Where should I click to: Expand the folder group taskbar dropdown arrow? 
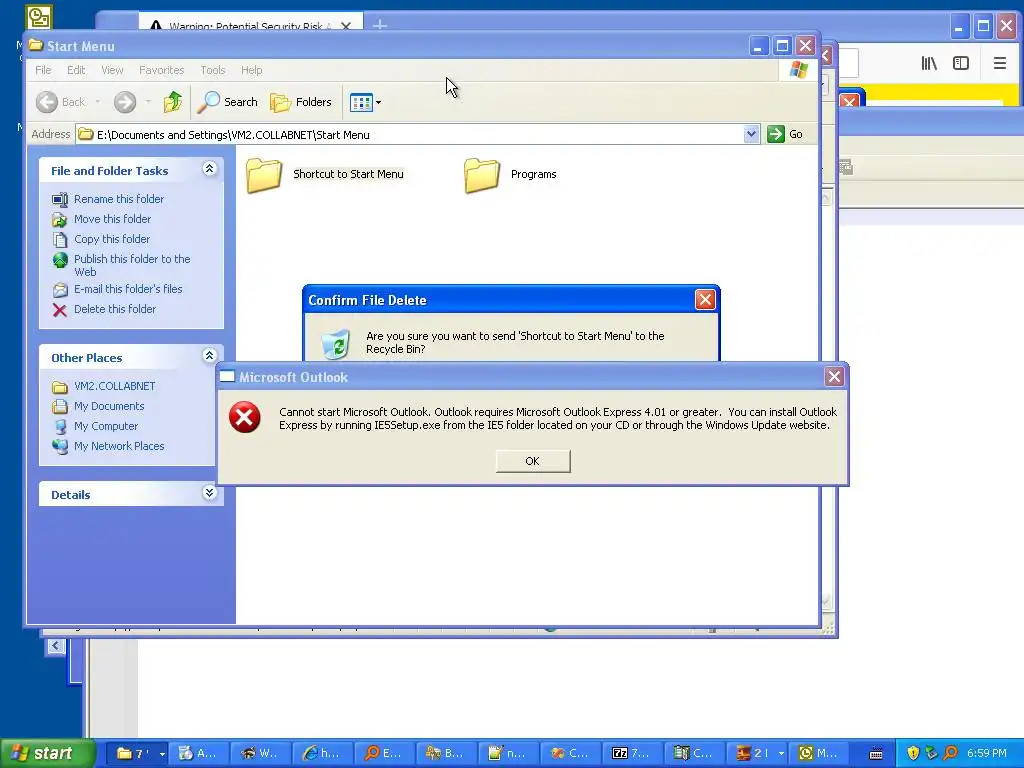coord(162,754)
